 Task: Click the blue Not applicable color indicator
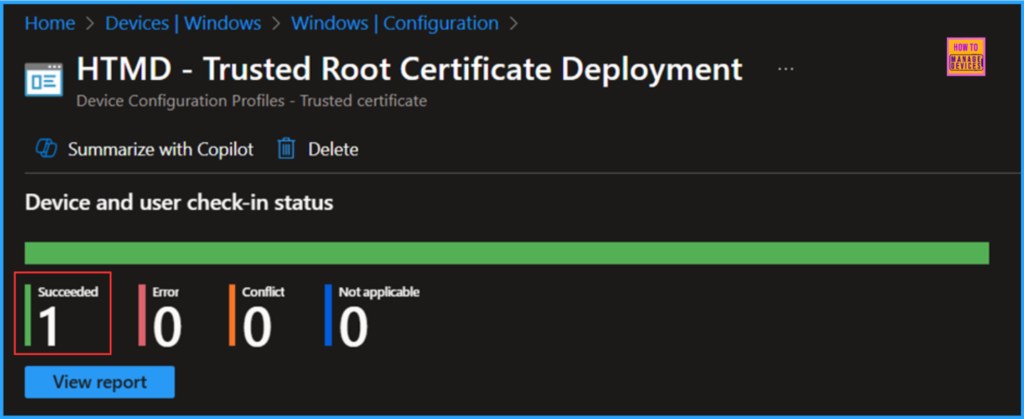click(x=328, y=315)
